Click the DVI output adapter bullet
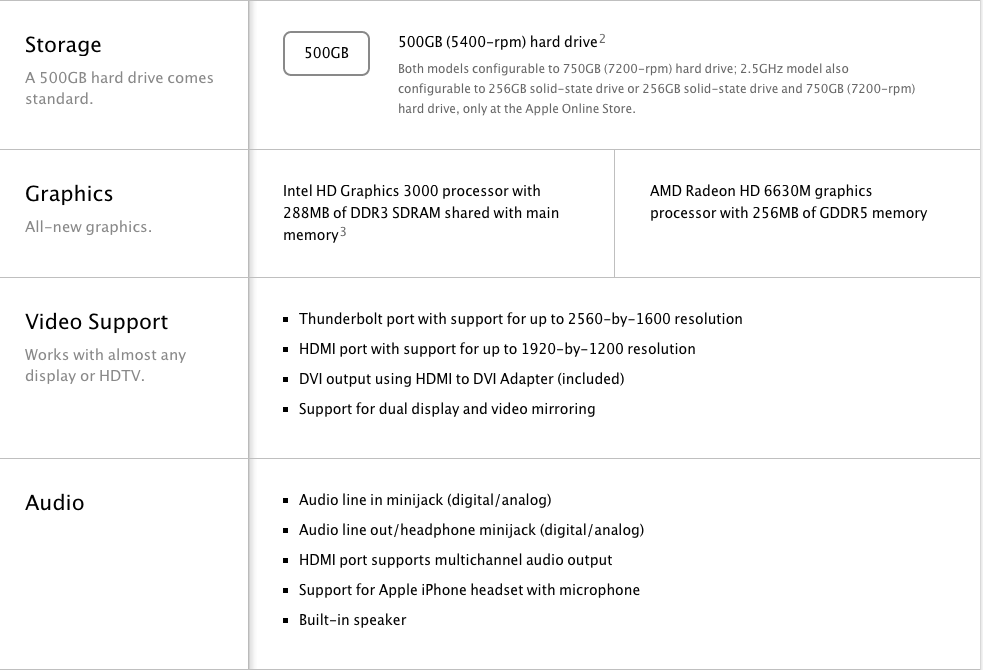This screenshot has width=983, height=670. click(x=461, y=379)
